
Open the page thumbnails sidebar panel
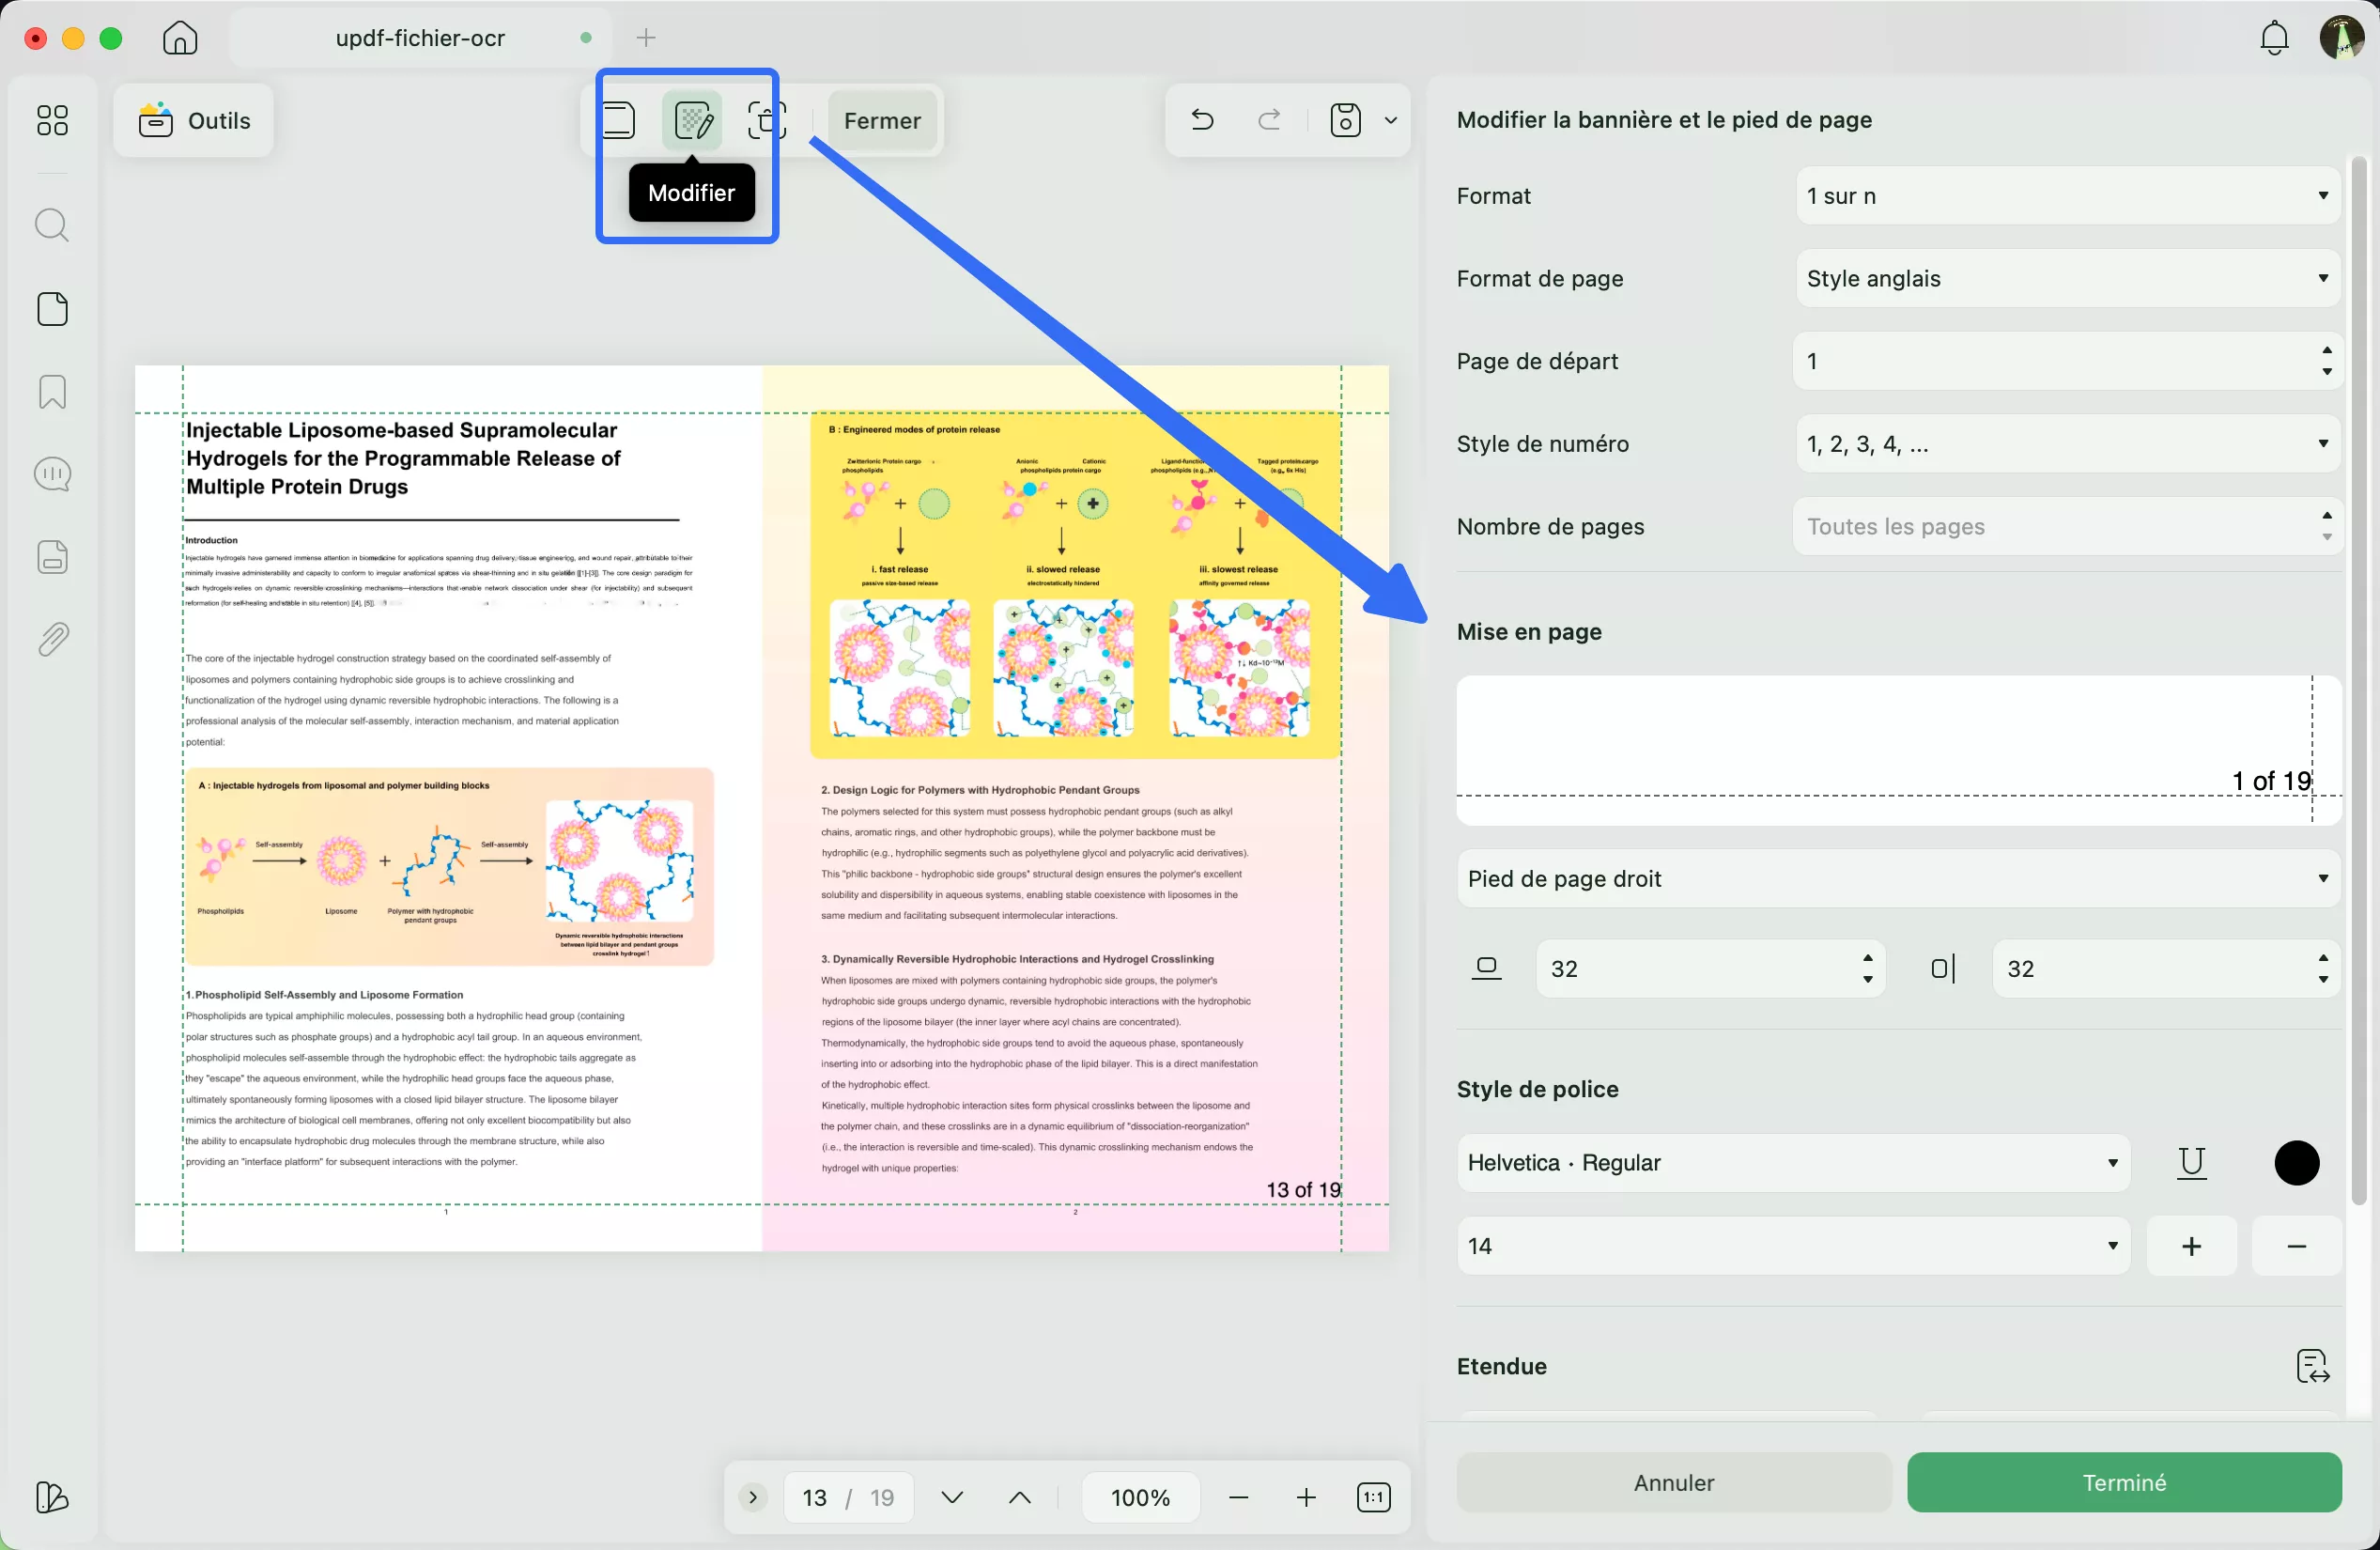(x=52, y=309)
